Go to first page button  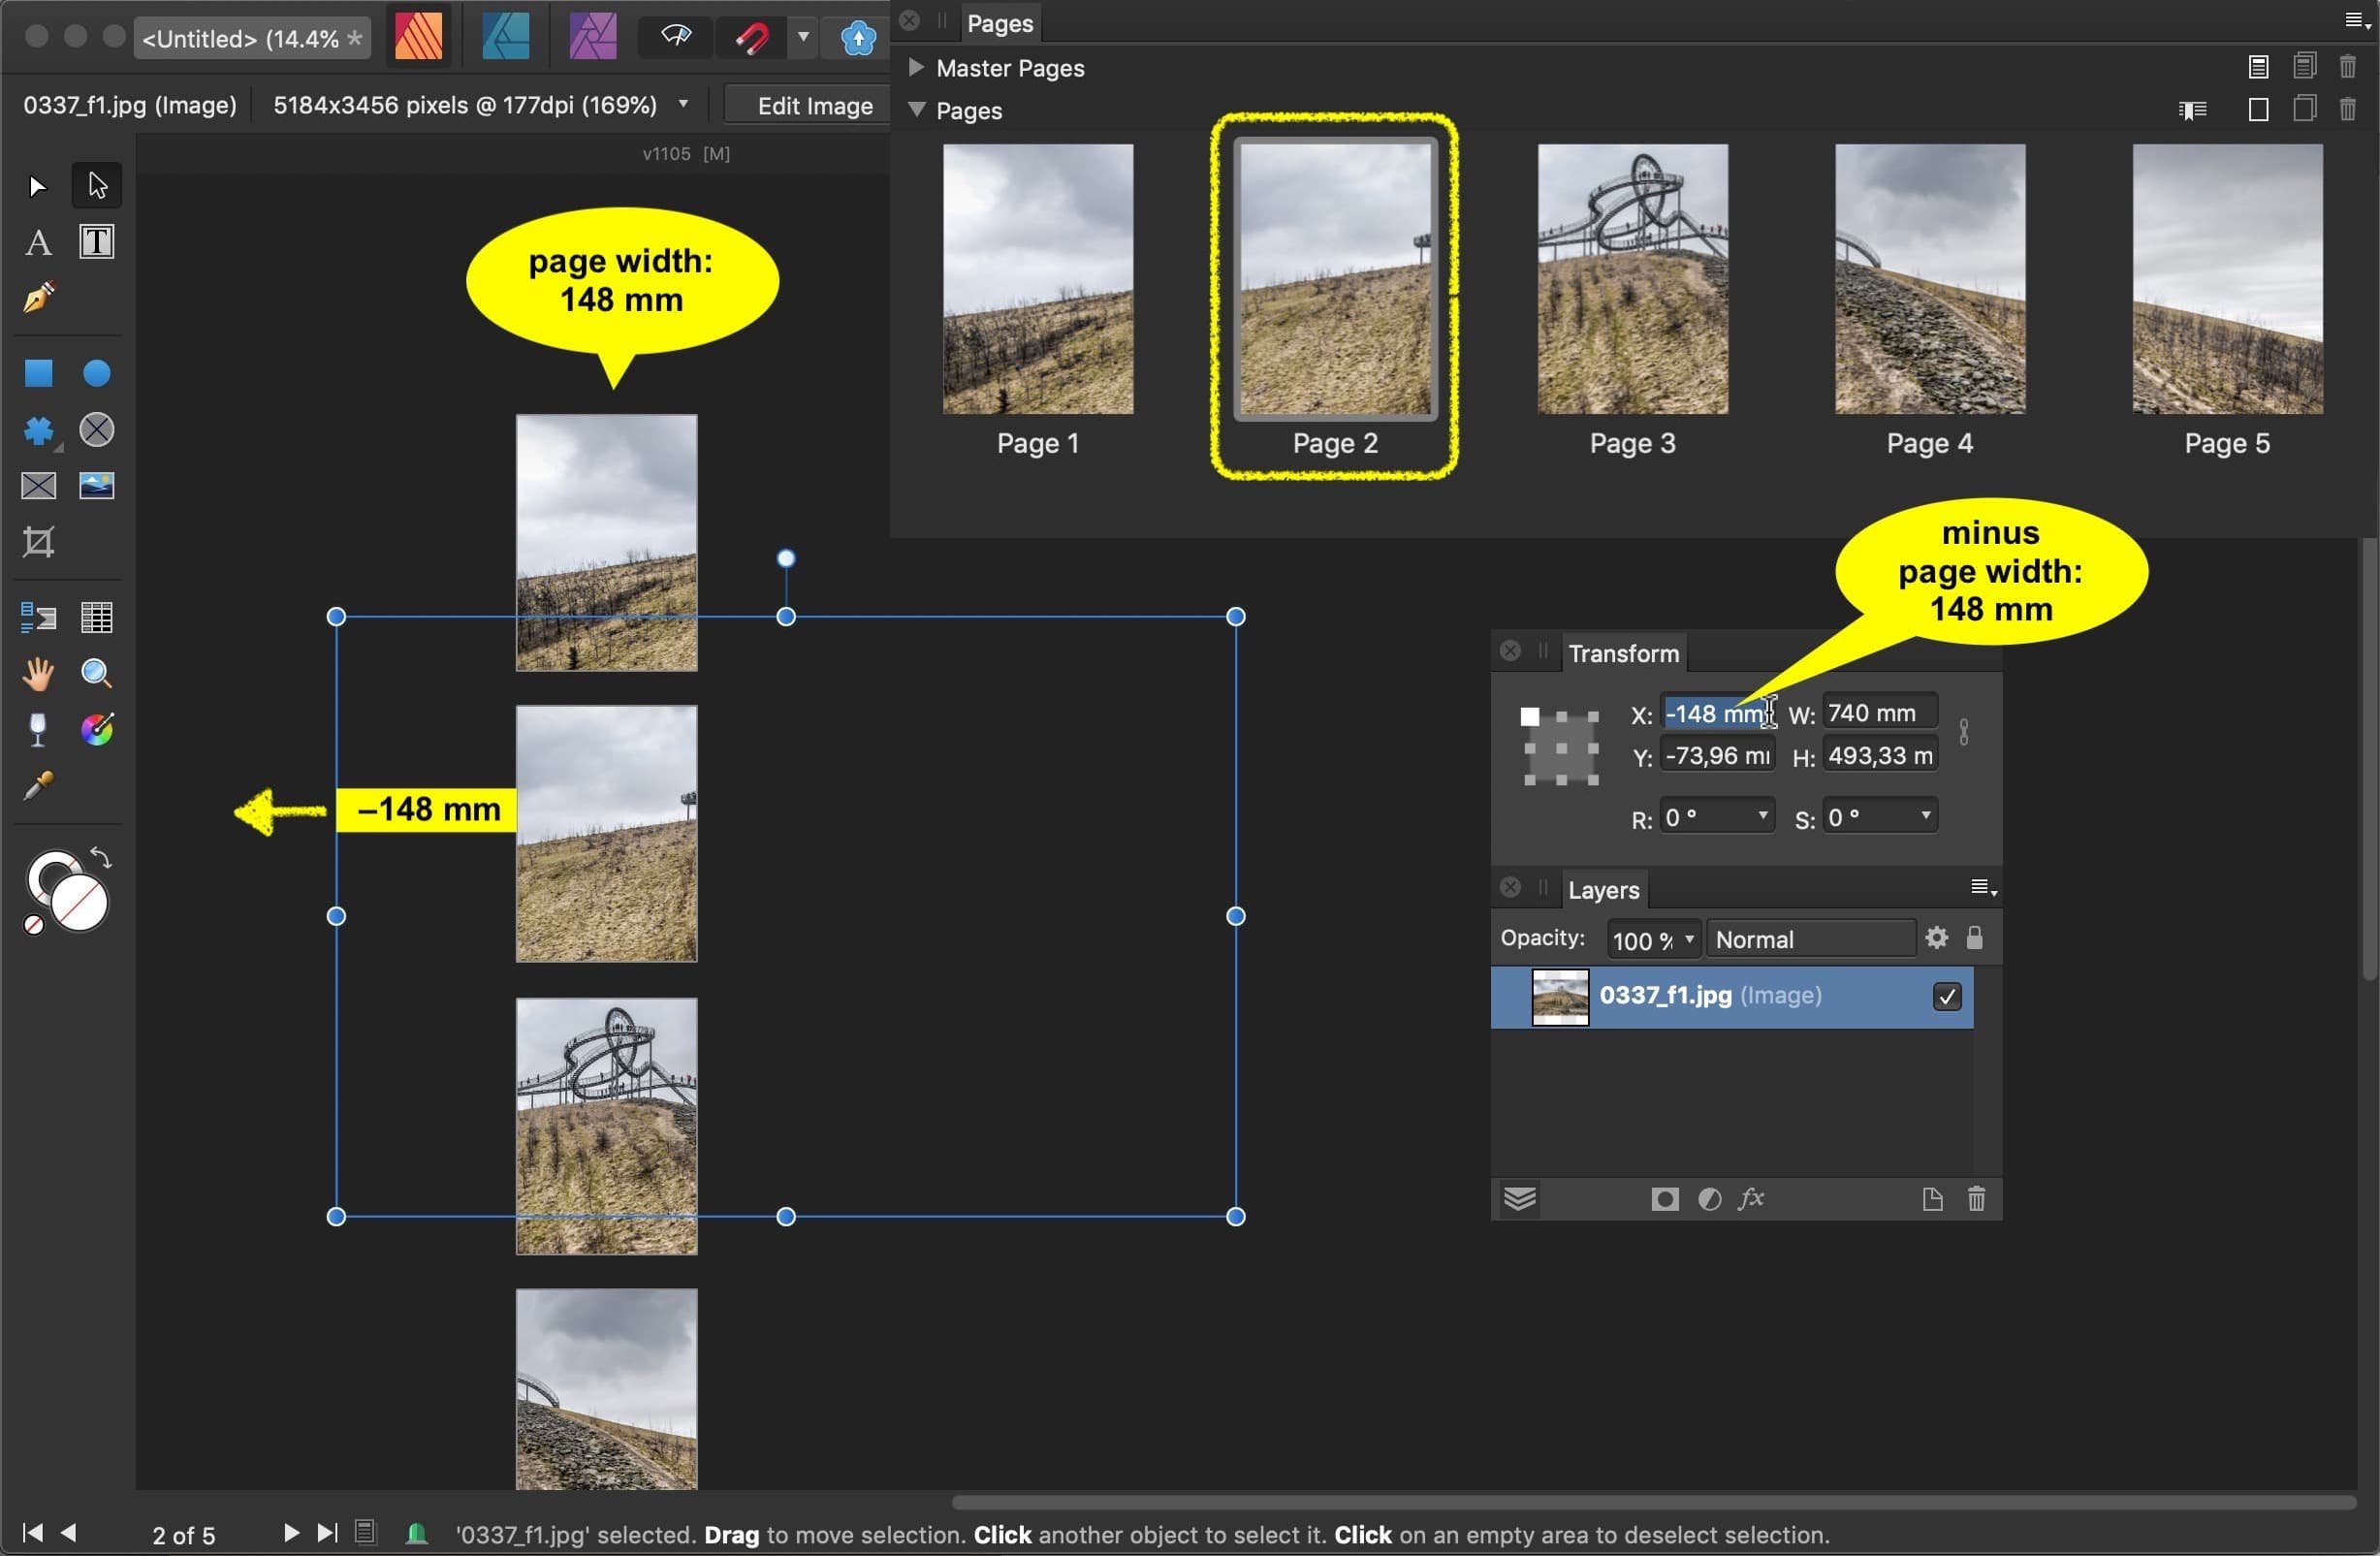32,1533
